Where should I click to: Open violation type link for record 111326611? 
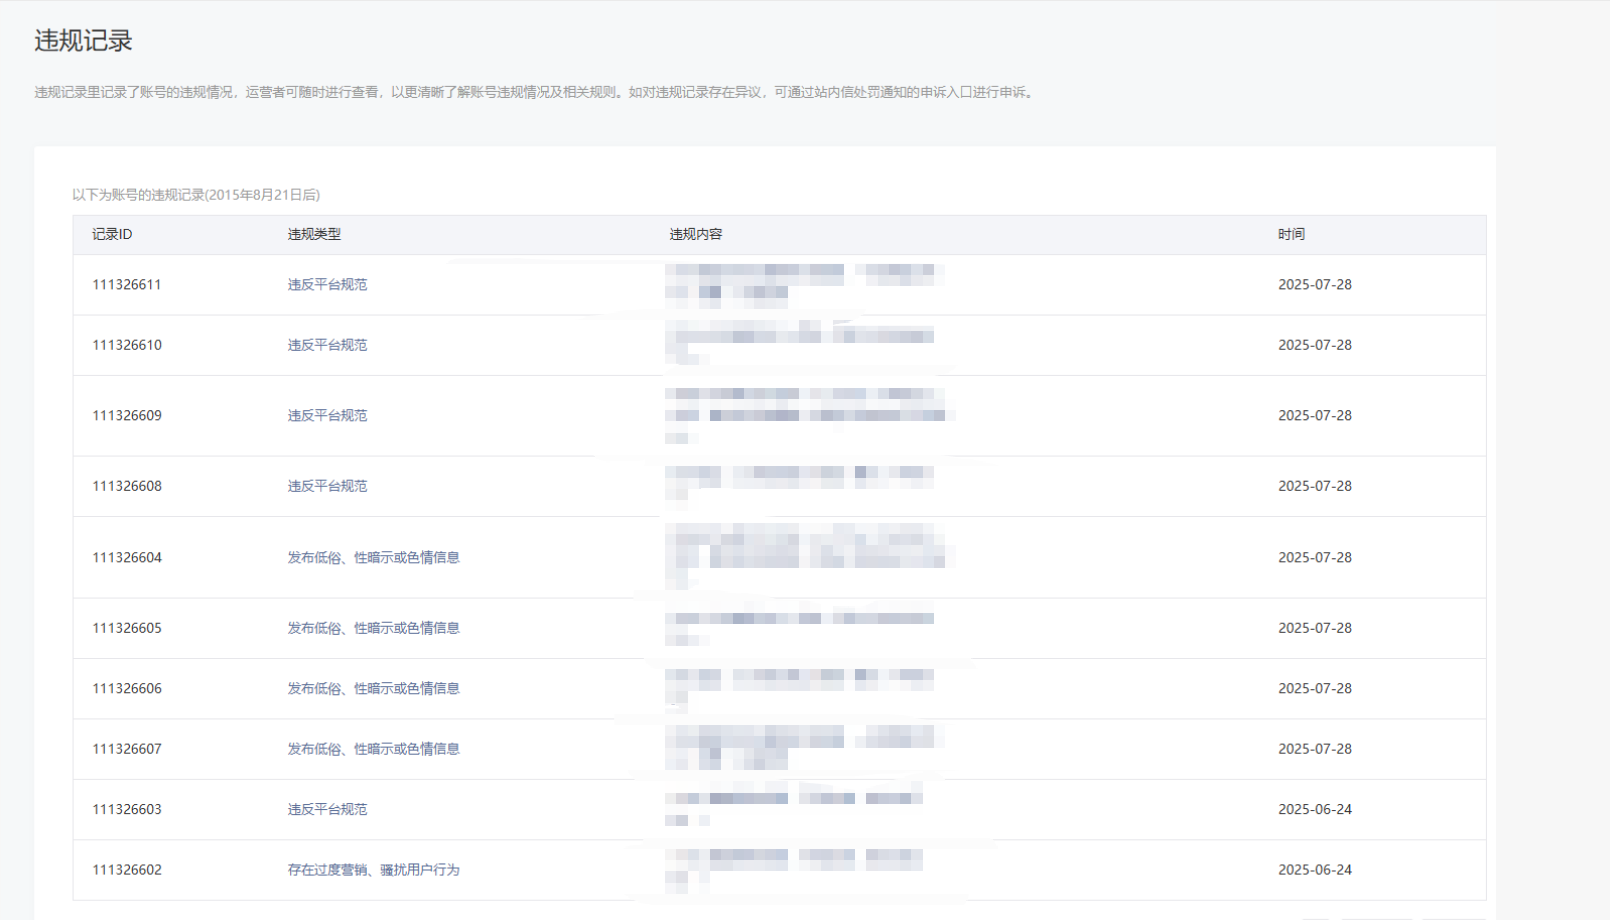327,285
